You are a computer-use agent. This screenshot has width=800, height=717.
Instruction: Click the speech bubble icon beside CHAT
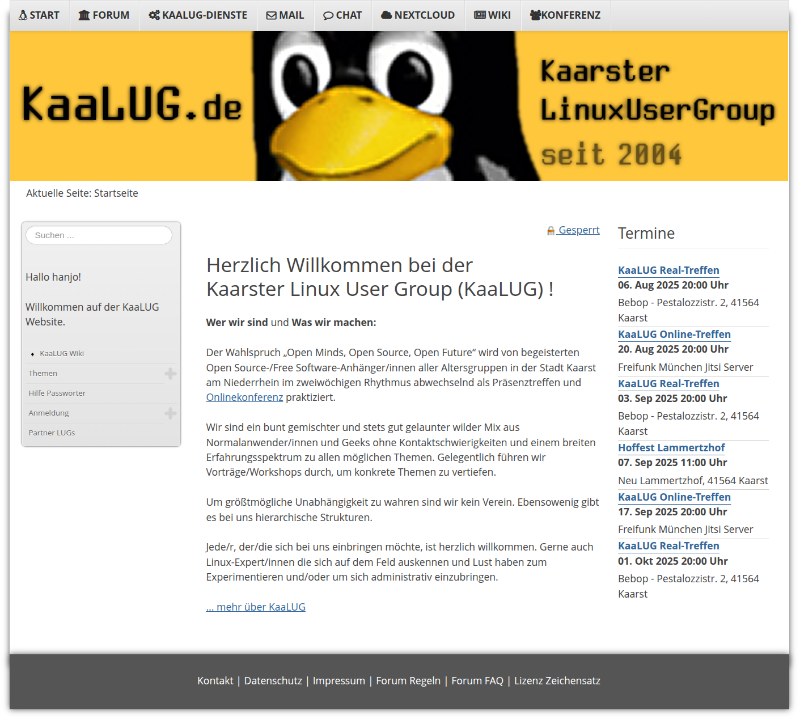pos(328,16)
